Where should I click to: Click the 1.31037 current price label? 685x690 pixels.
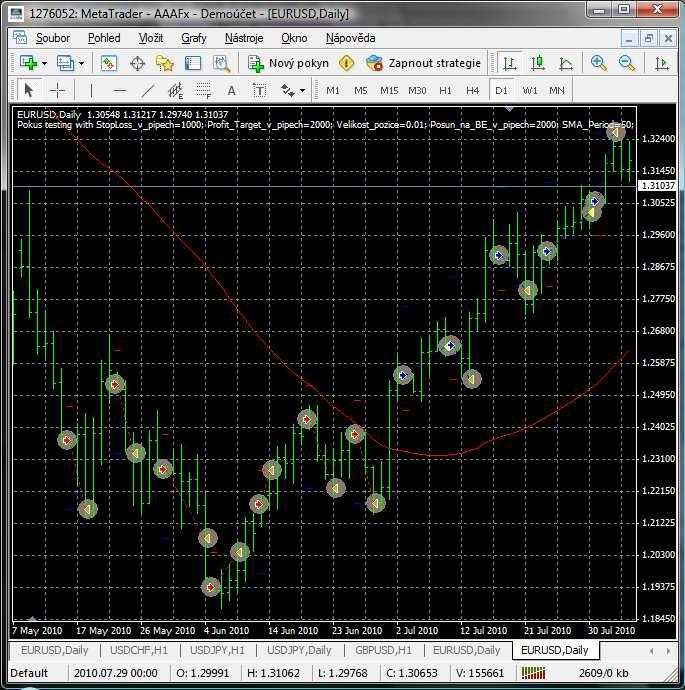tap(657, 186)
